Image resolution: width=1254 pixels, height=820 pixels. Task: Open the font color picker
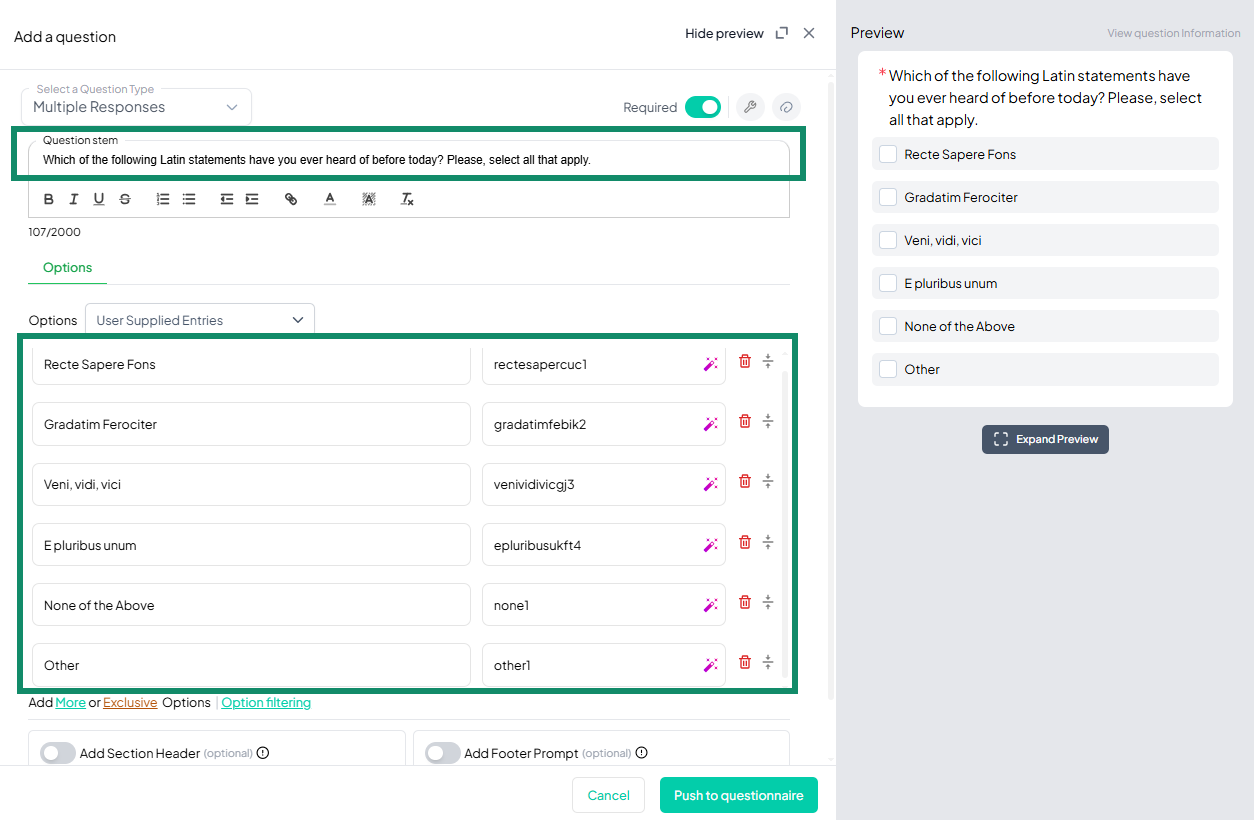pyautogui.click(x=329, y=198)
